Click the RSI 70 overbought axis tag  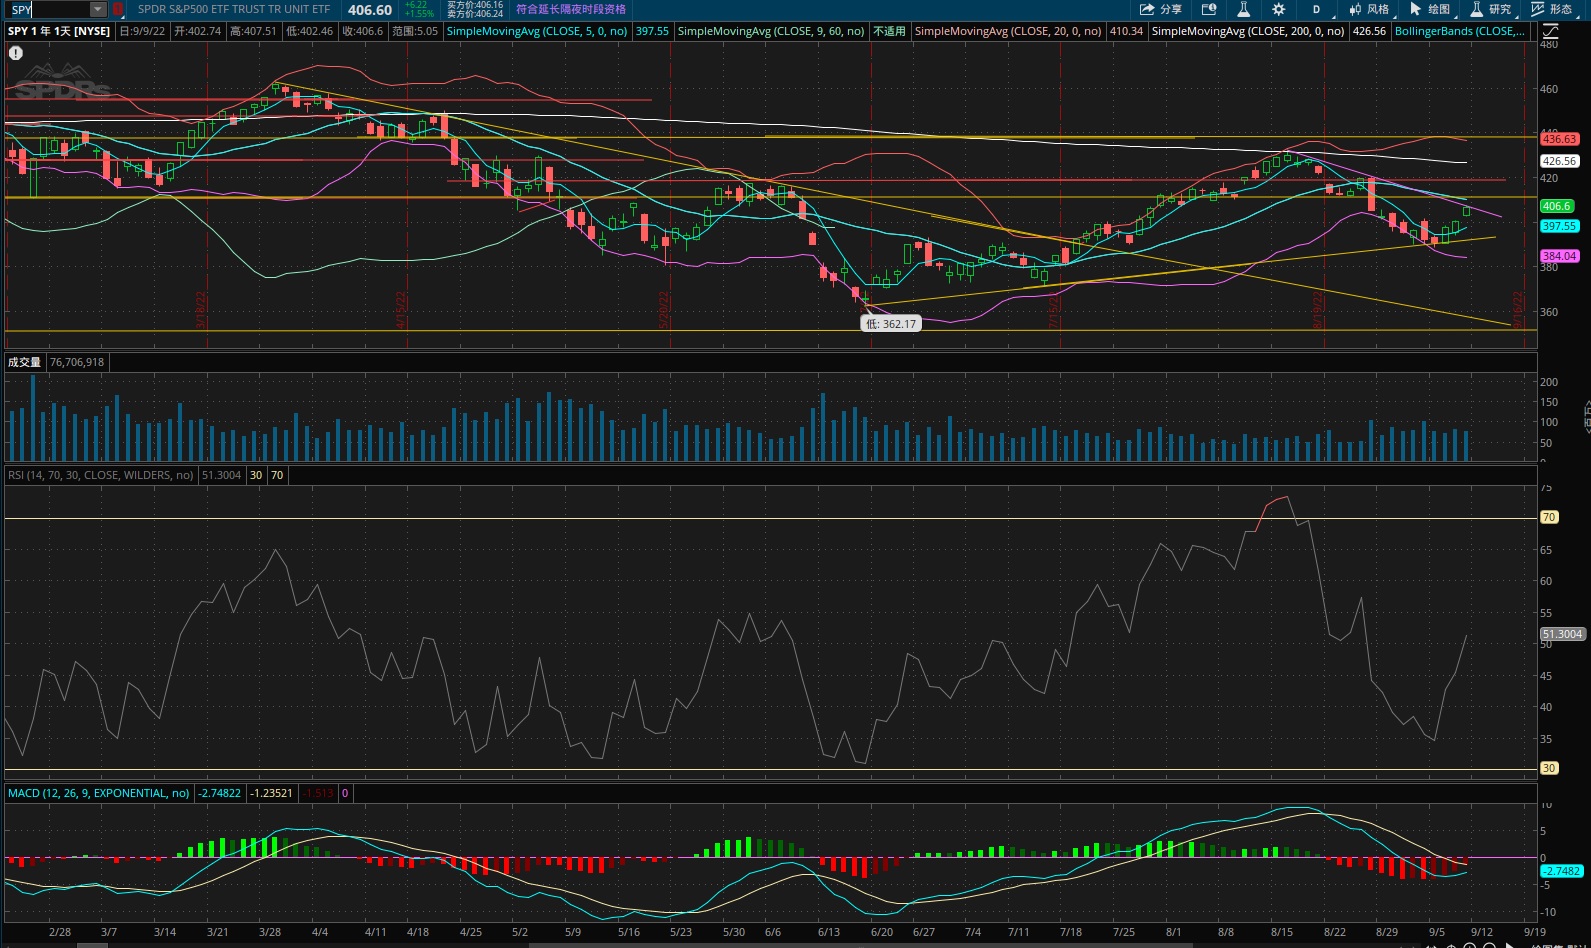(1549, 517)
